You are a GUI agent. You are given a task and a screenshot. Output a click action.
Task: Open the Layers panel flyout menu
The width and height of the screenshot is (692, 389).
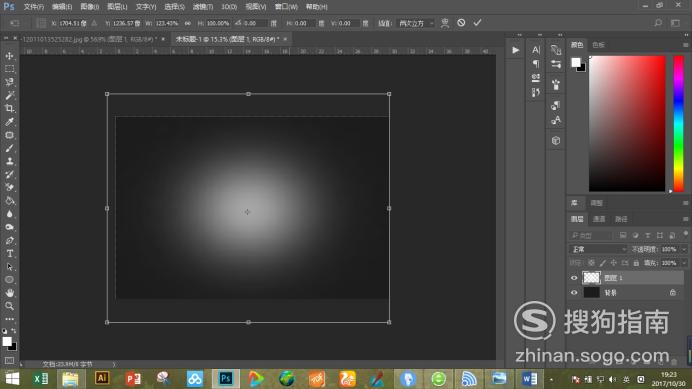pyautogui.click(x=685, y=219)
